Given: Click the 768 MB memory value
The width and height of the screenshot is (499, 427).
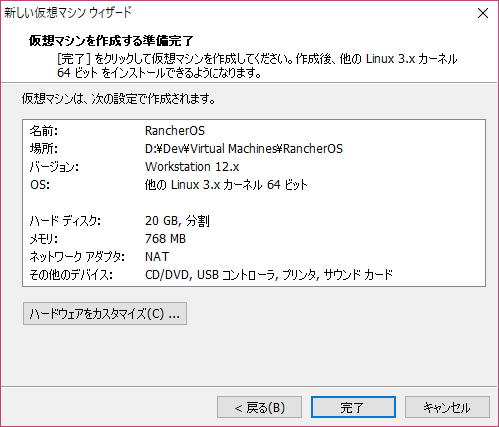Looking at the screenshot, I should pos(165,239).
